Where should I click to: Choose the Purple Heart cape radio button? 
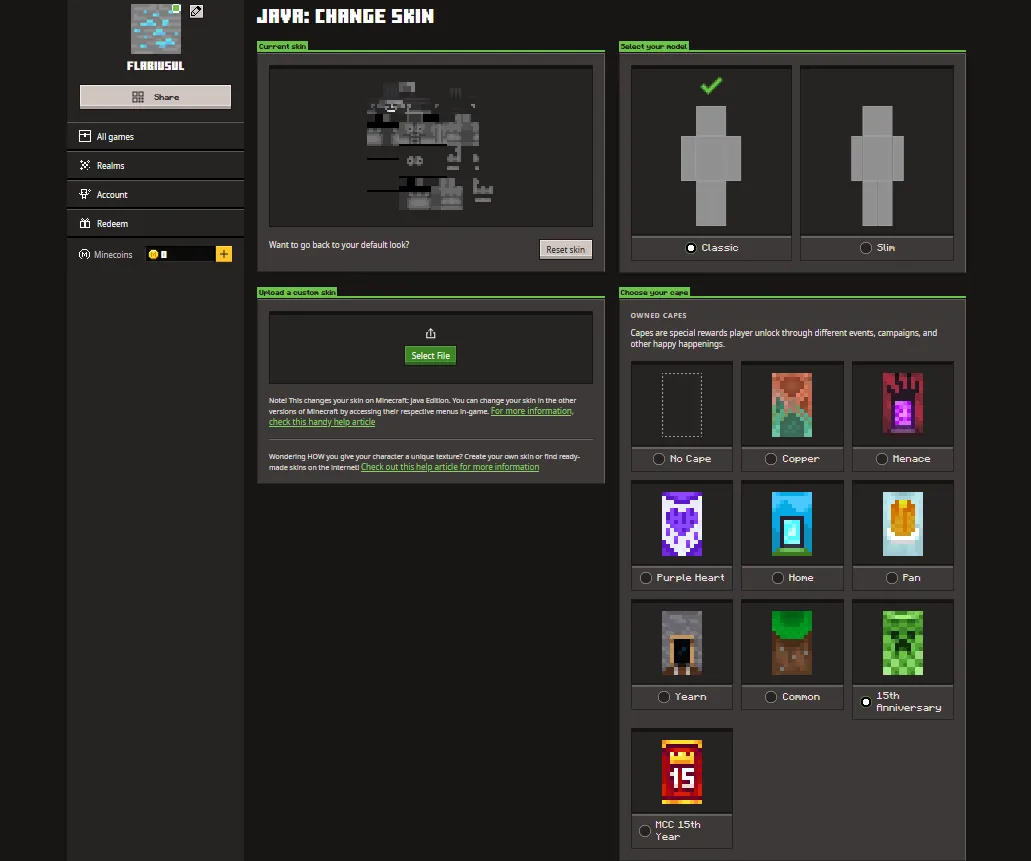click(646, 578)
